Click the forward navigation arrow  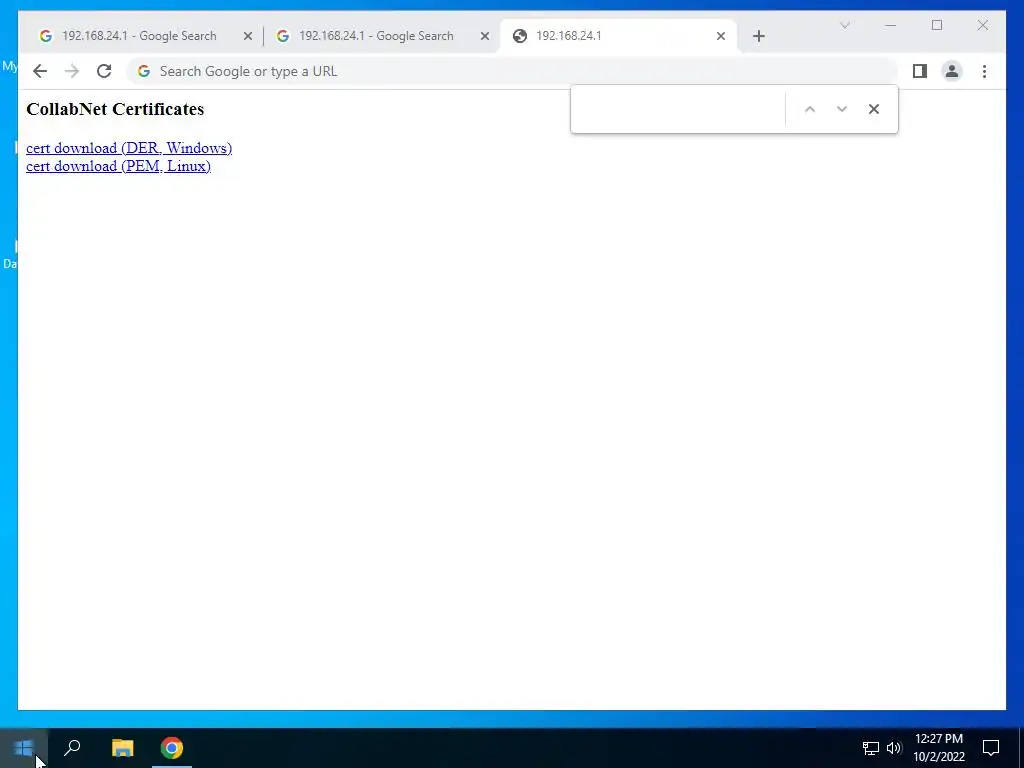[72, 71]
